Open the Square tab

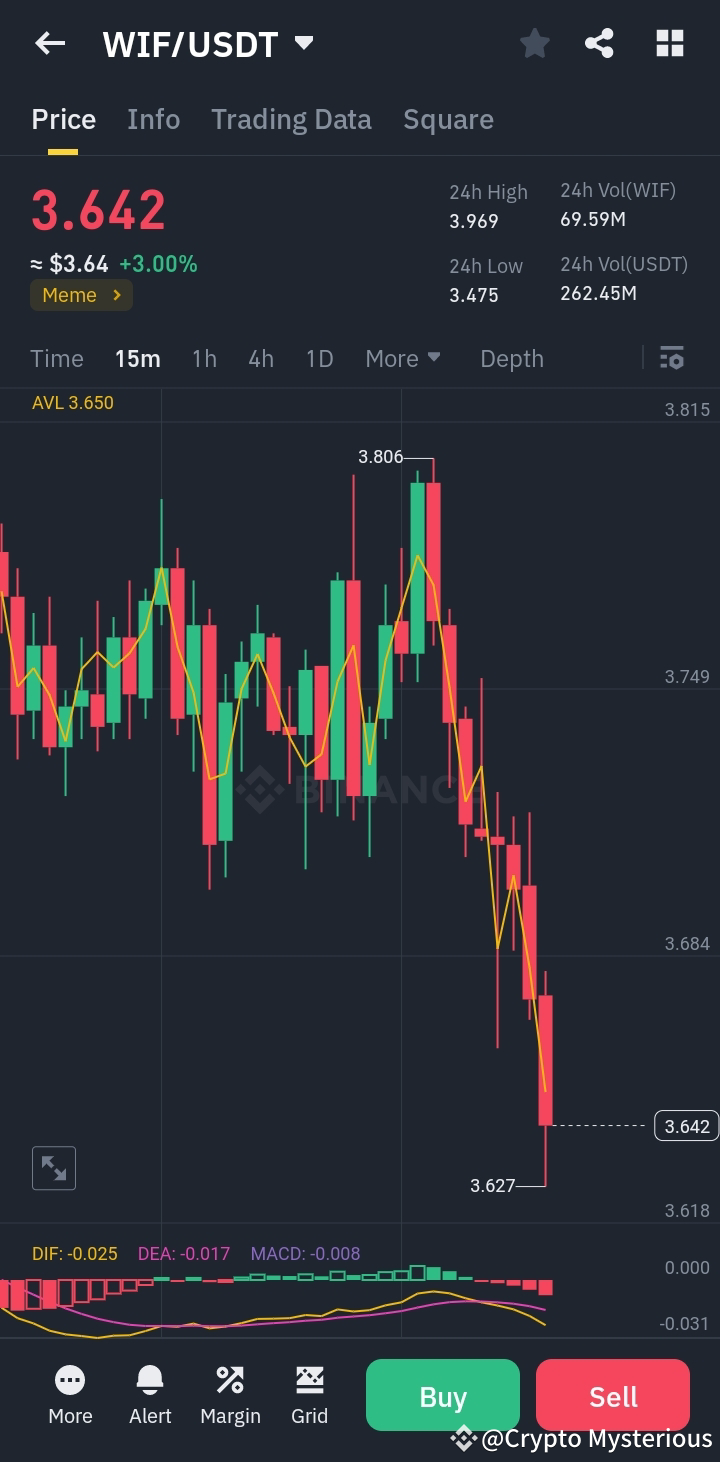point(448,119)
